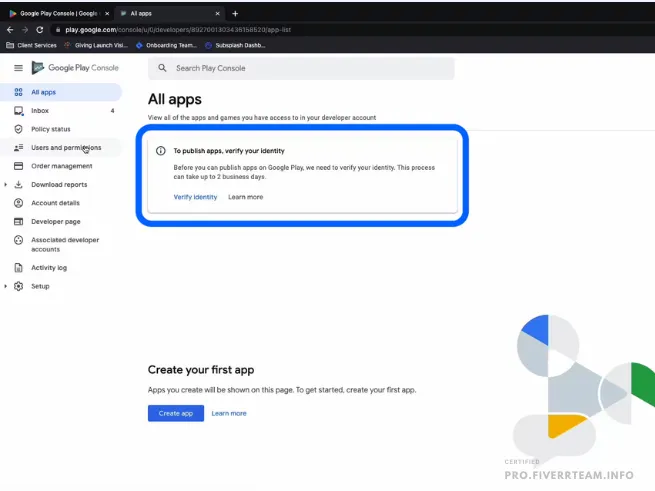Open Developer page in sidebar
Viewport: 655px width, 491px height.
61,221
